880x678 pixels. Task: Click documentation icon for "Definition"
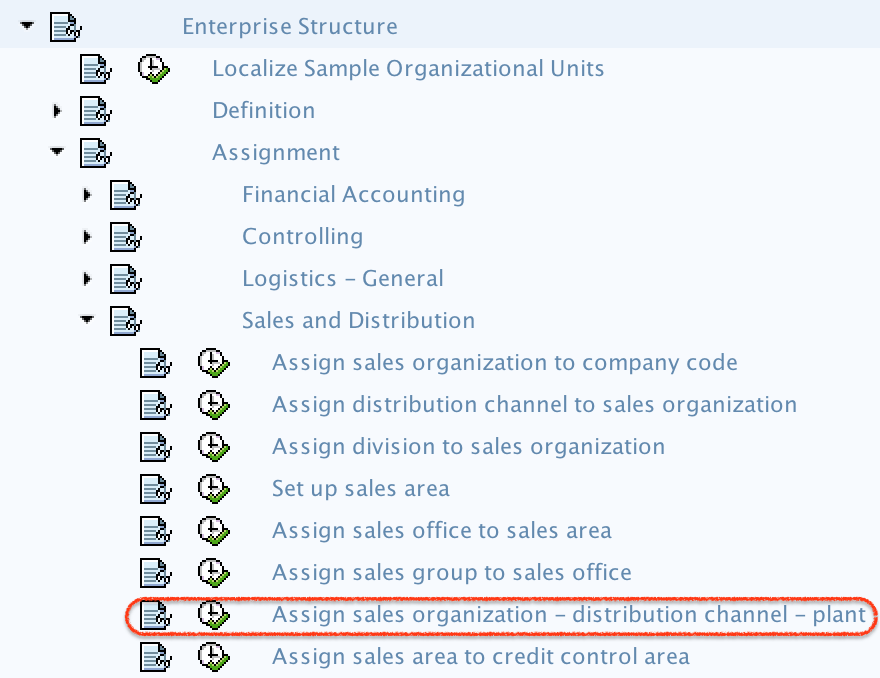coord(95,110)
